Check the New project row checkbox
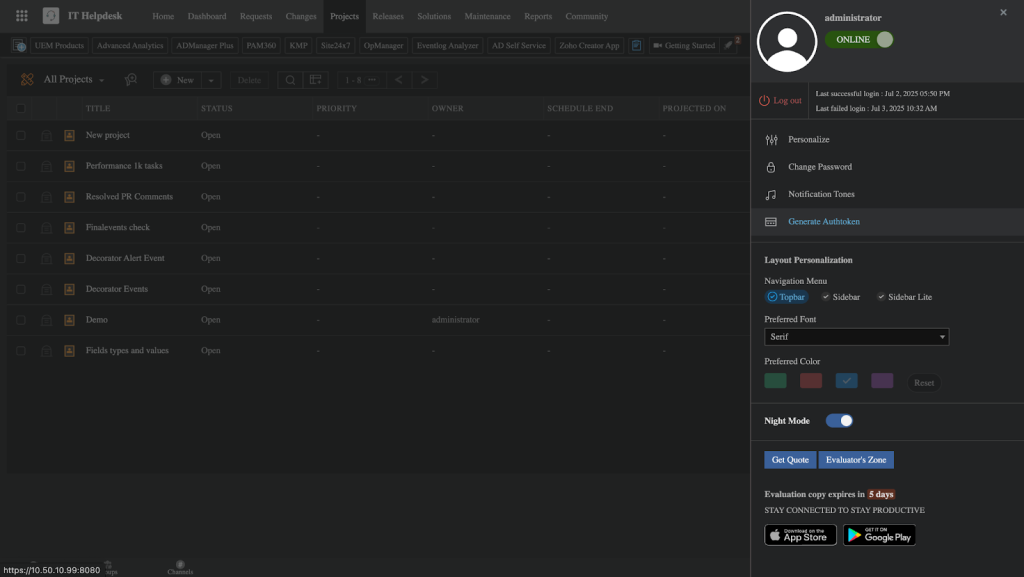Screen dimensions: 1024x577 (21, 135)
